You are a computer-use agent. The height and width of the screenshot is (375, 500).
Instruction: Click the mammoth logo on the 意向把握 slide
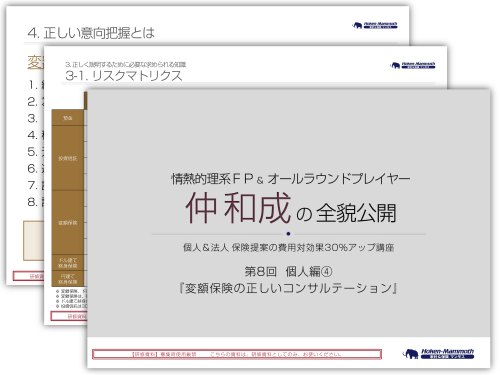tap(375, 25)
